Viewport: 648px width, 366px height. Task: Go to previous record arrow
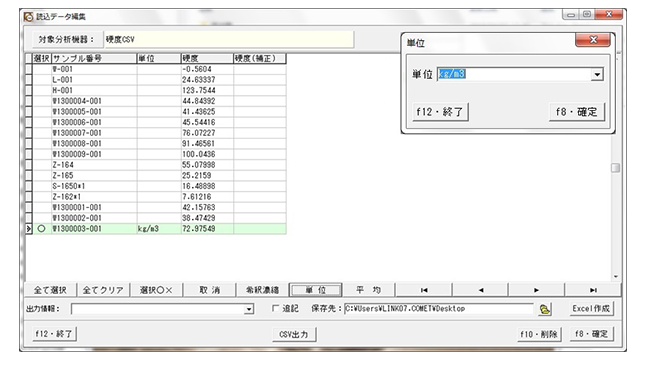click(481, 290)
